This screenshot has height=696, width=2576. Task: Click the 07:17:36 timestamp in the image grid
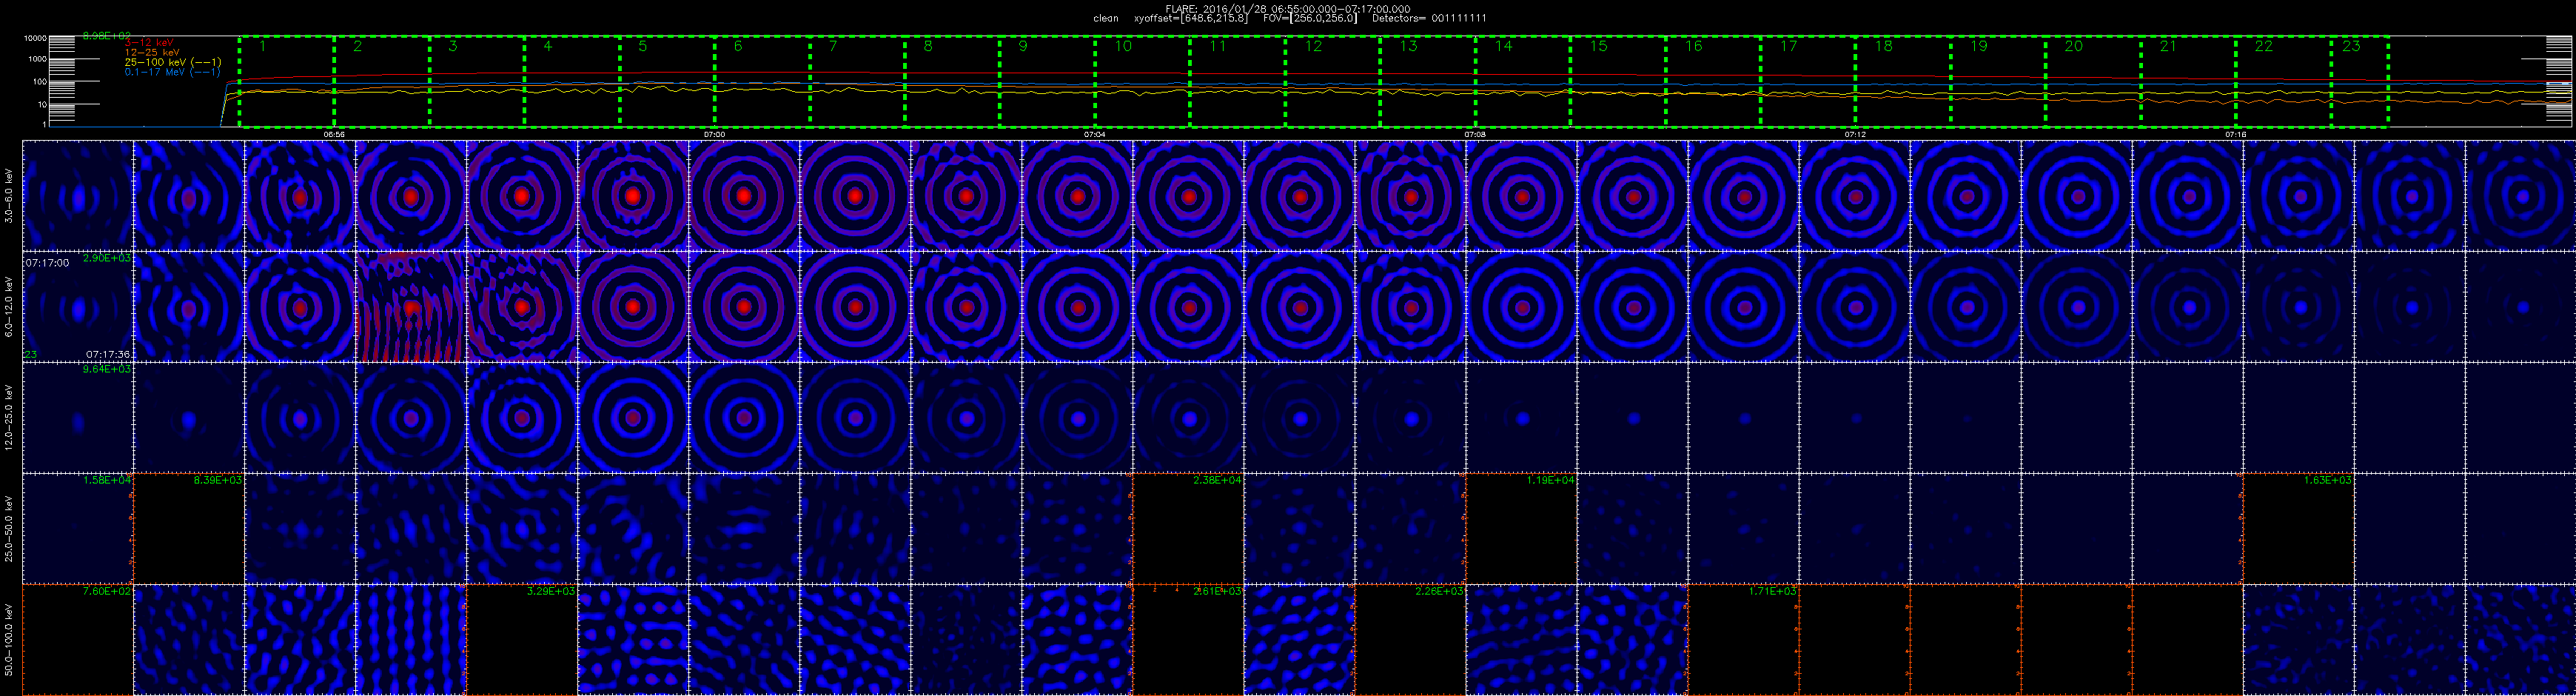[108, 354]
